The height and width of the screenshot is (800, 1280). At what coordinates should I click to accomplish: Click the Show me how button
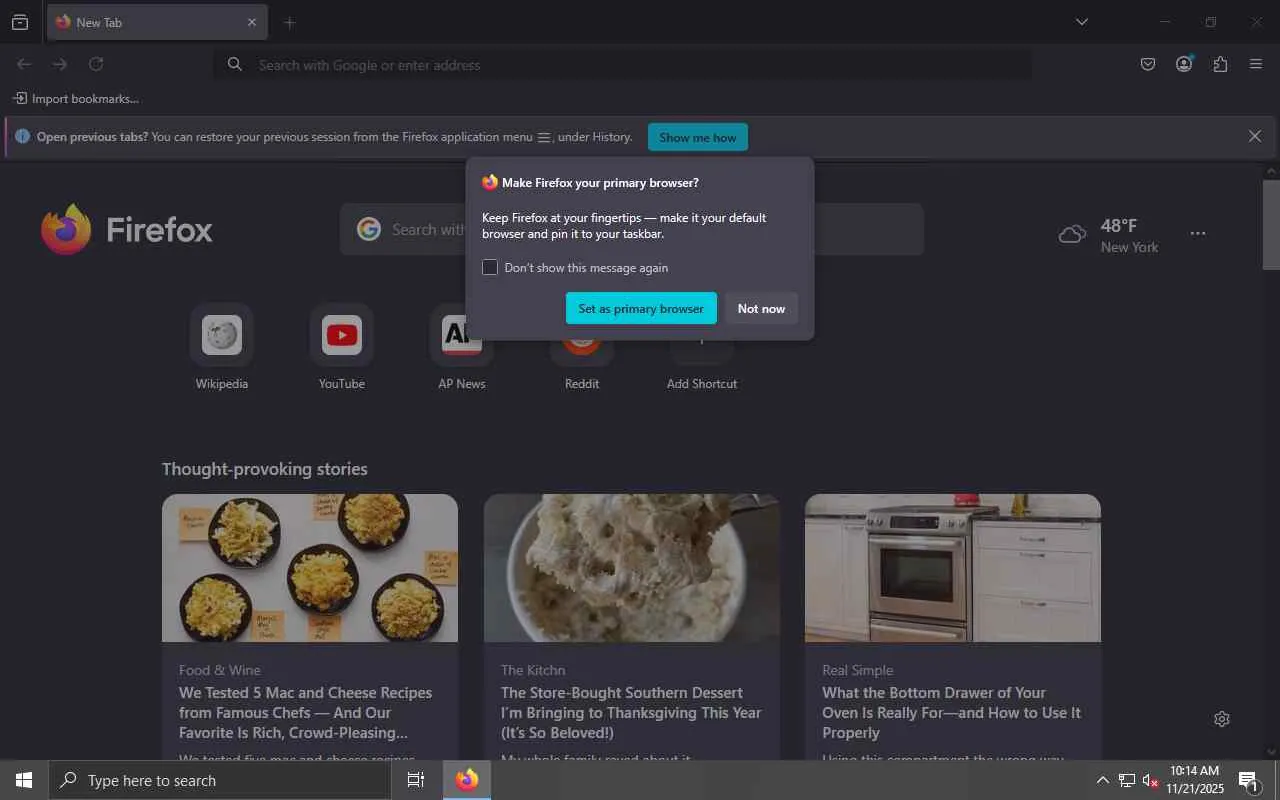click(698, 137)
